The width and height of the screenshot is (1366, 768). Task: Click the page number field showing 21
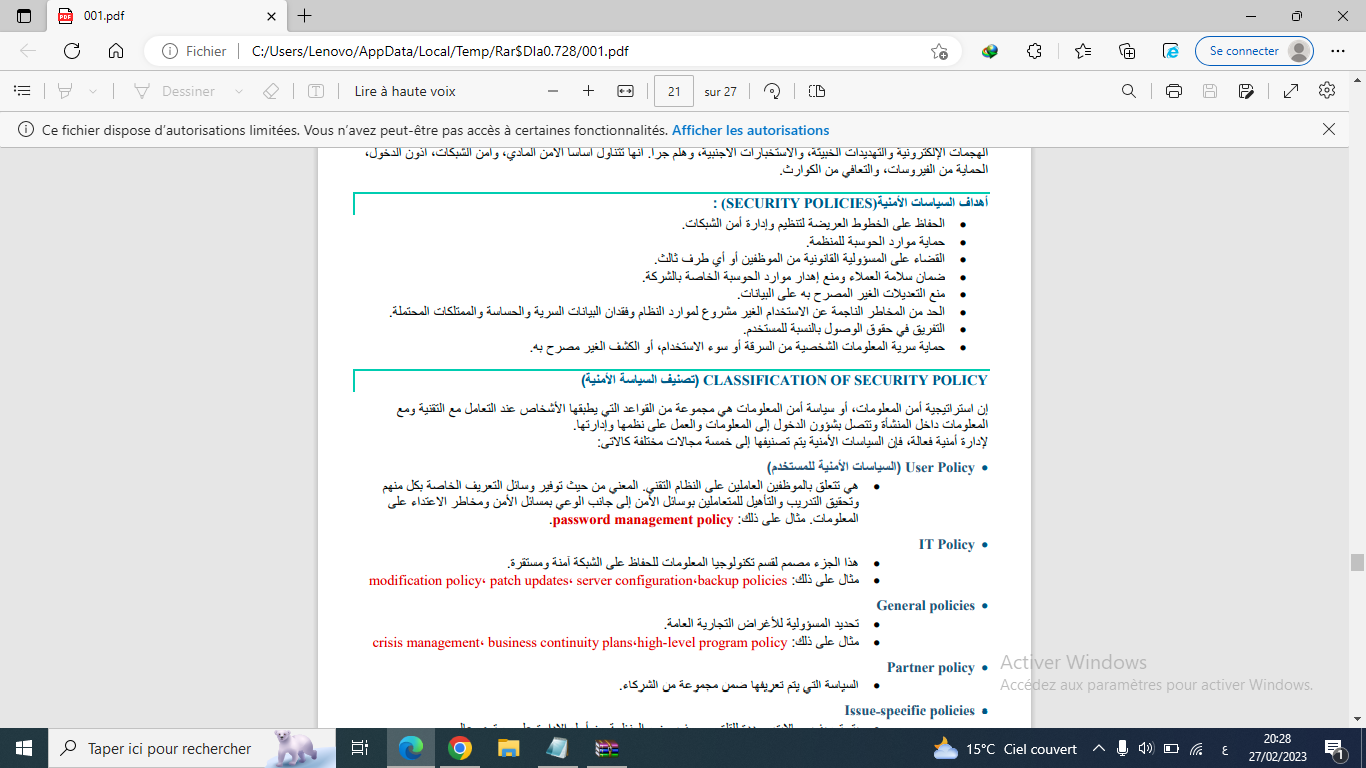pyautogui.click(x=674, y=91)
